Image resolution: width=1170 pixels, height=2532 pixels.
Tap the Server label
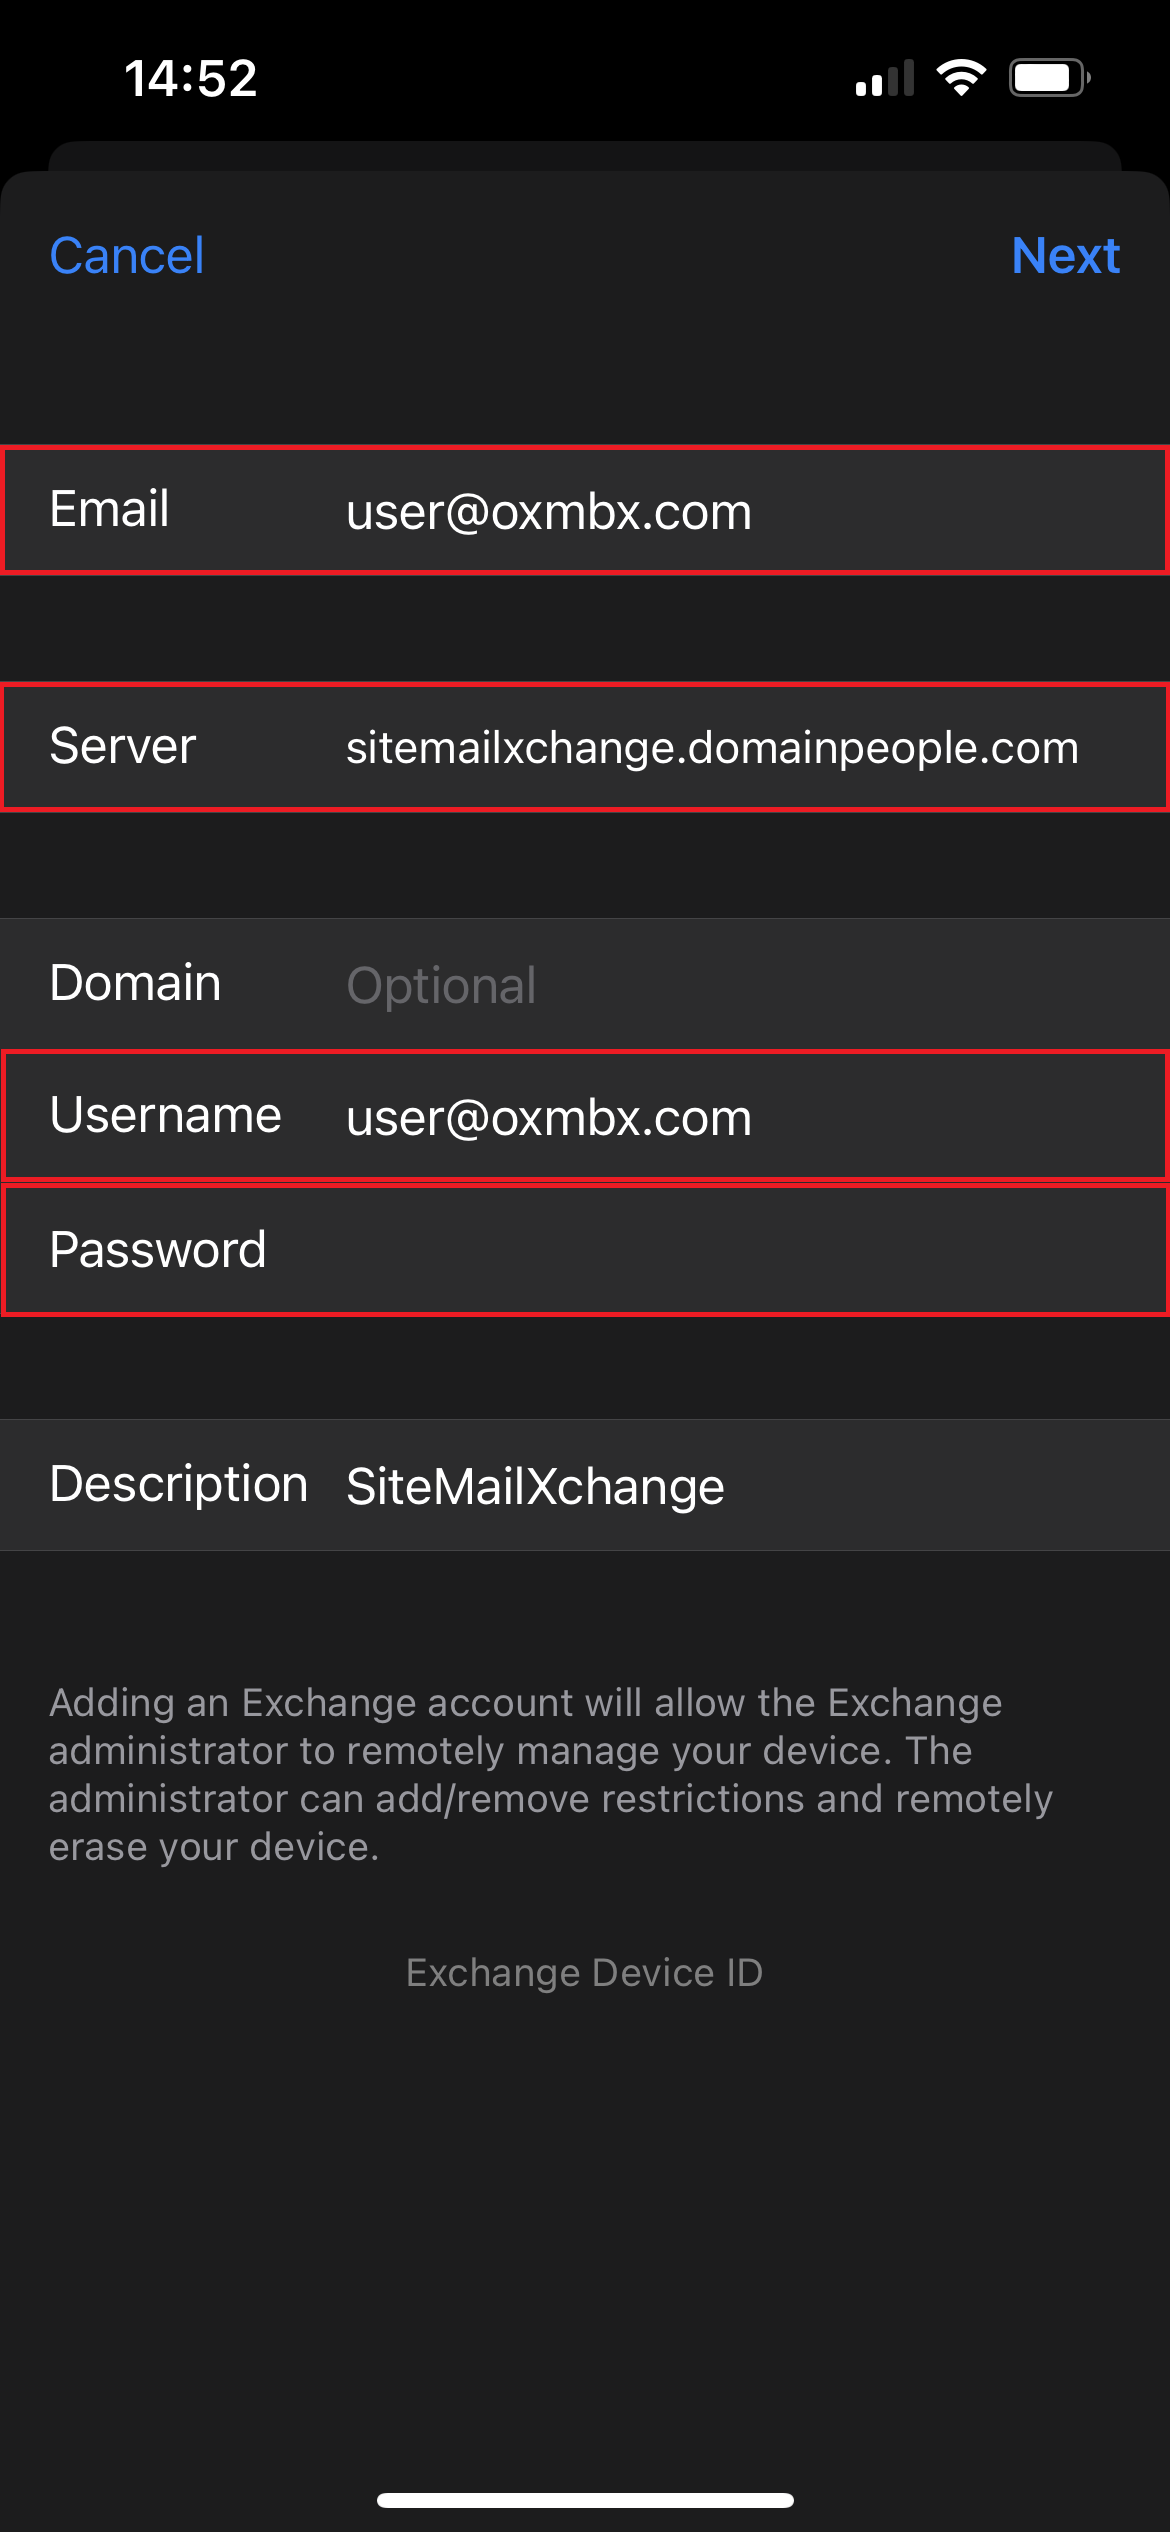pos(123,746)
